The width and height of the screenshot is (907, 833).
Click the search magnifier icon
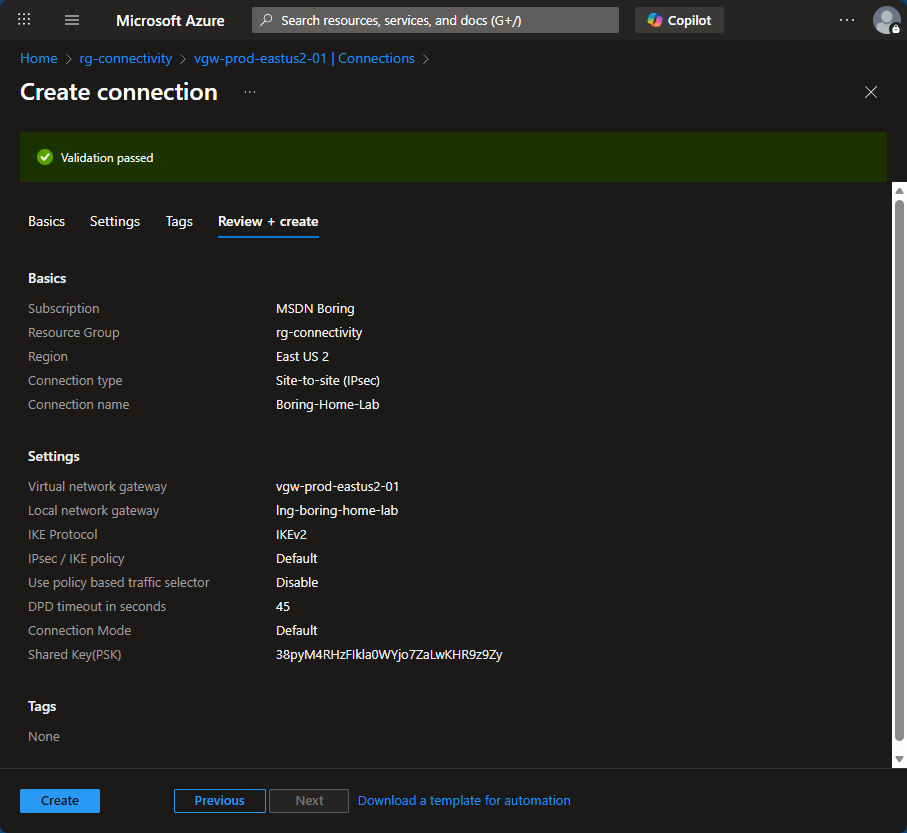[x=266, y=20]
